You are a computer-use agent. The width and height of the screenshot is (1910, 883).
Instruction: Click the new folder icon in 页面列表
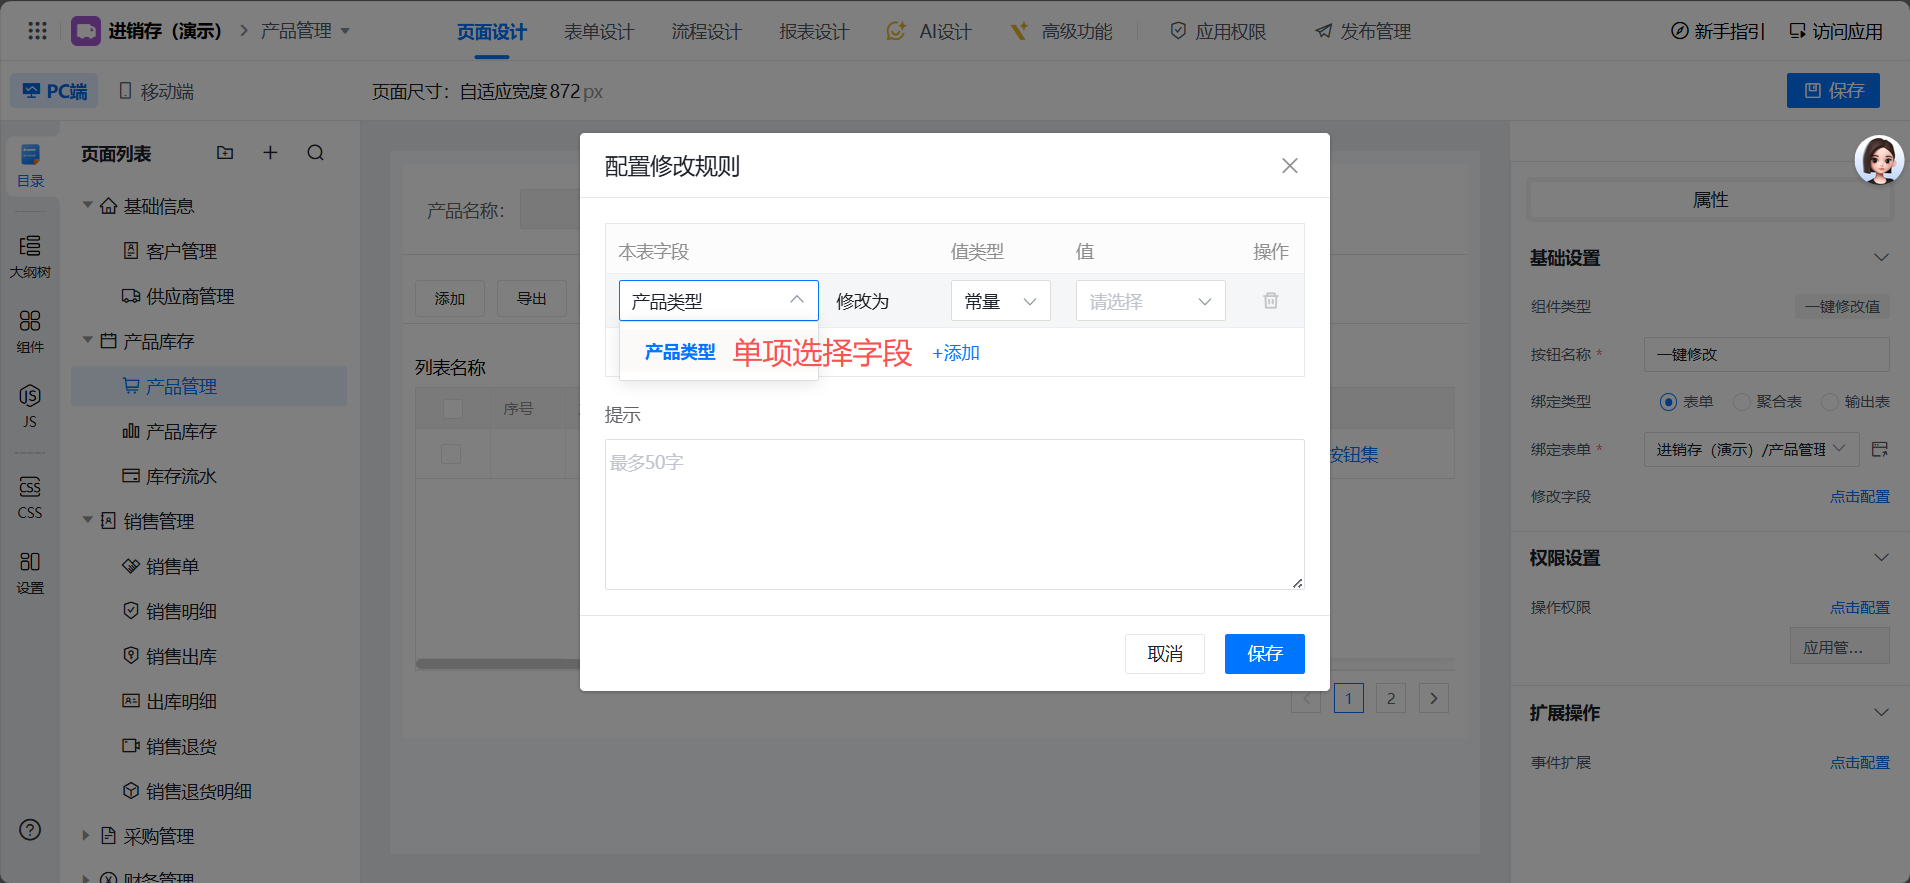click(x=225, y=153)
